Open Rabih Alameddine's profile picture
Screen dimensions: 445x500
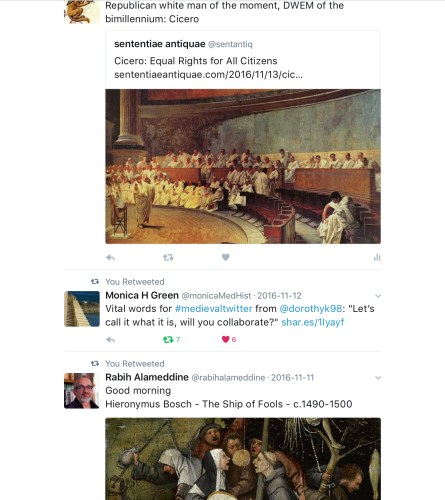click(x=82, y=391)
